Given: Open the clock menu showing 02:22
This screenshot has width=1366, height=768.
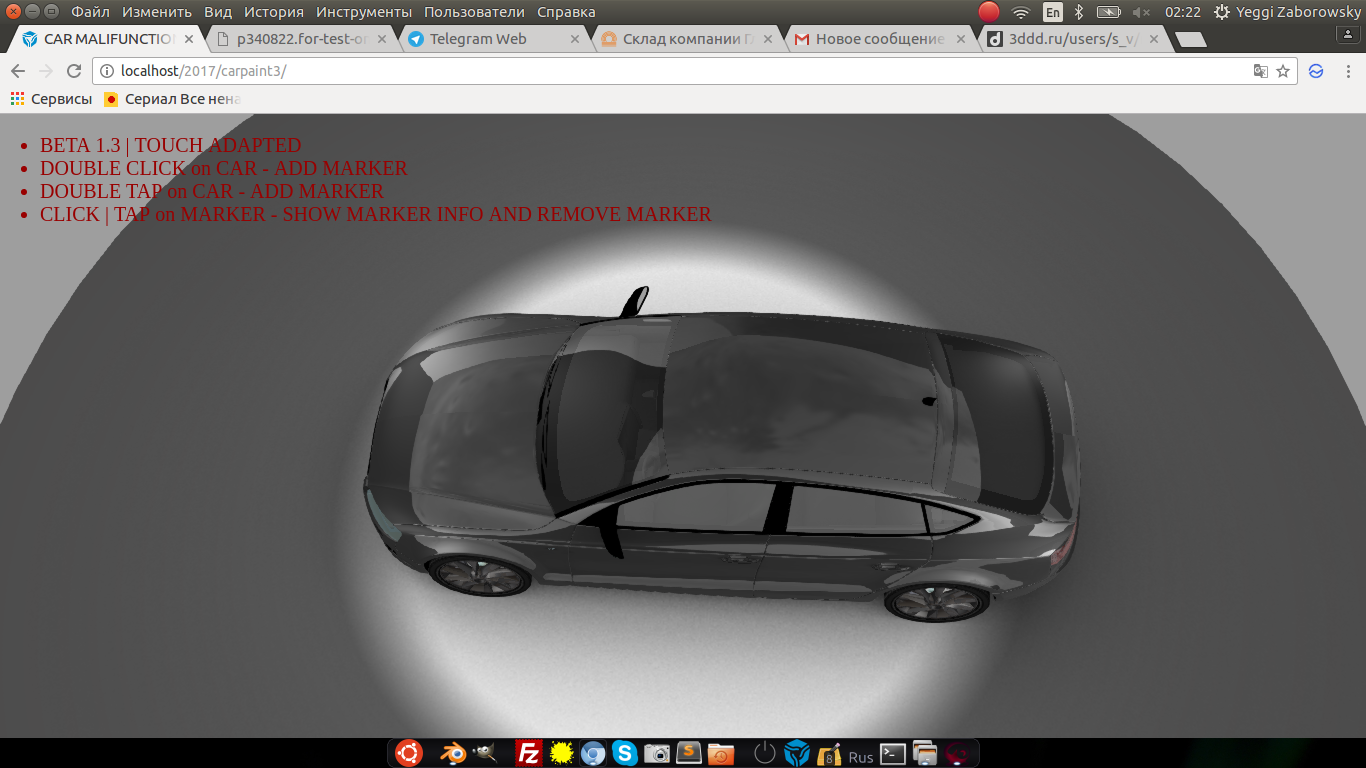Looking at the screenshot, I should tap(1183, 12).
